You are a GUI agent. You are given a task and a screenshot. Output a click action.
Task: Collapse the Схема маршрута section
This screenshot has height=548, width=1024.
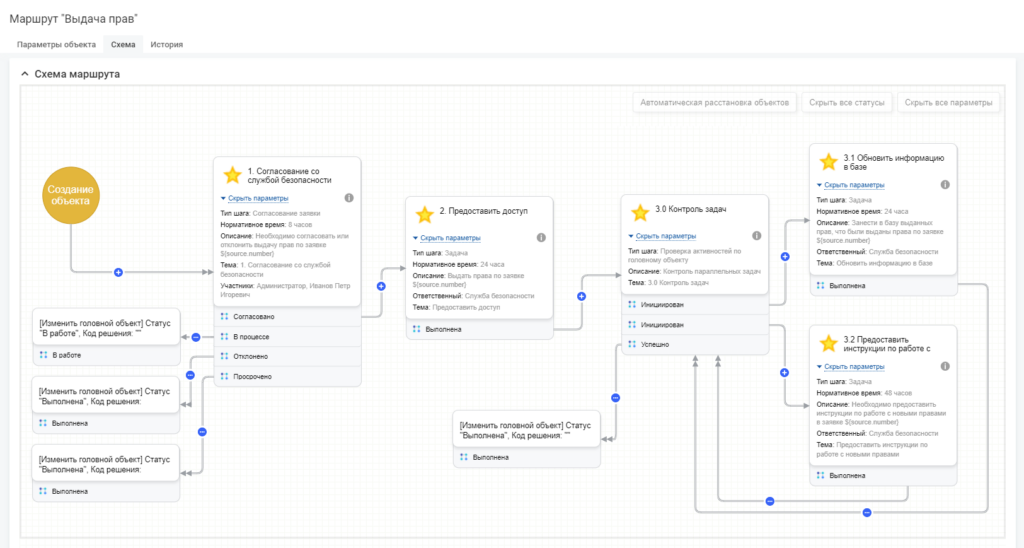(x=25, y=74)
